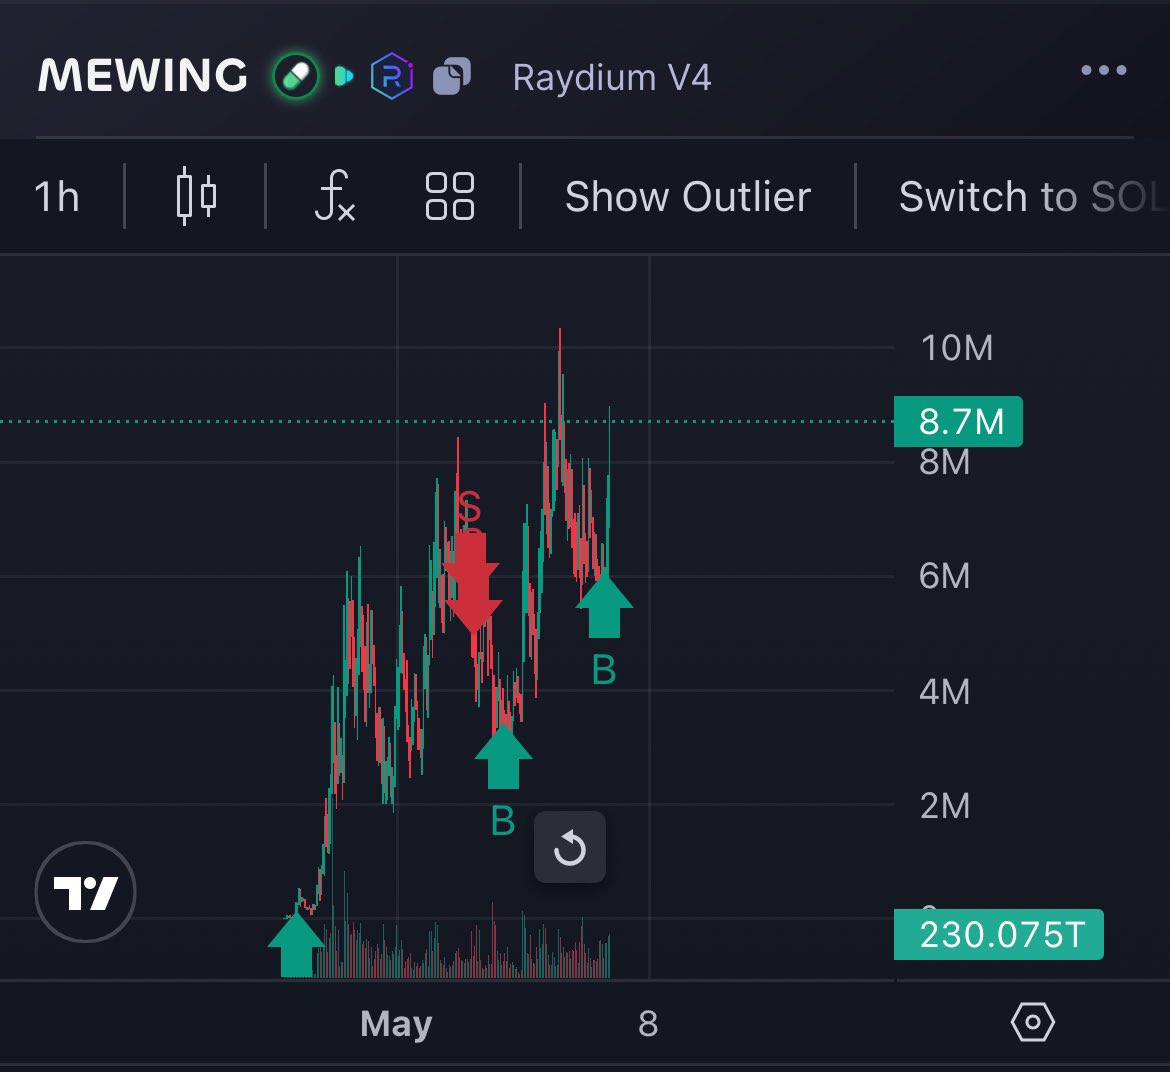Viewport: 1170px width, 1072px height.
Task: Select the candlestick chart style icon
Action: tap(195, 196)
